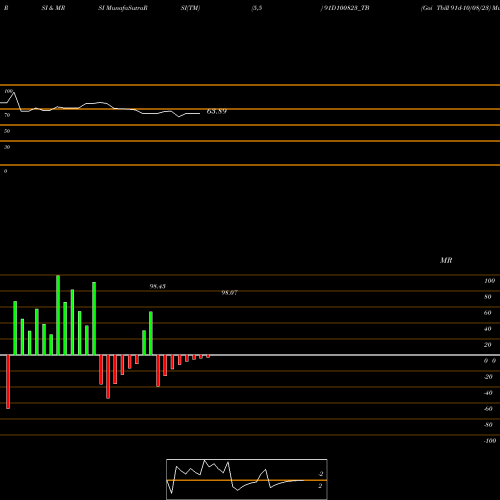Click the "SI MunafaSutraR" header text
Image resolution: width=500 pixels, height=500 pixels.
123,8
